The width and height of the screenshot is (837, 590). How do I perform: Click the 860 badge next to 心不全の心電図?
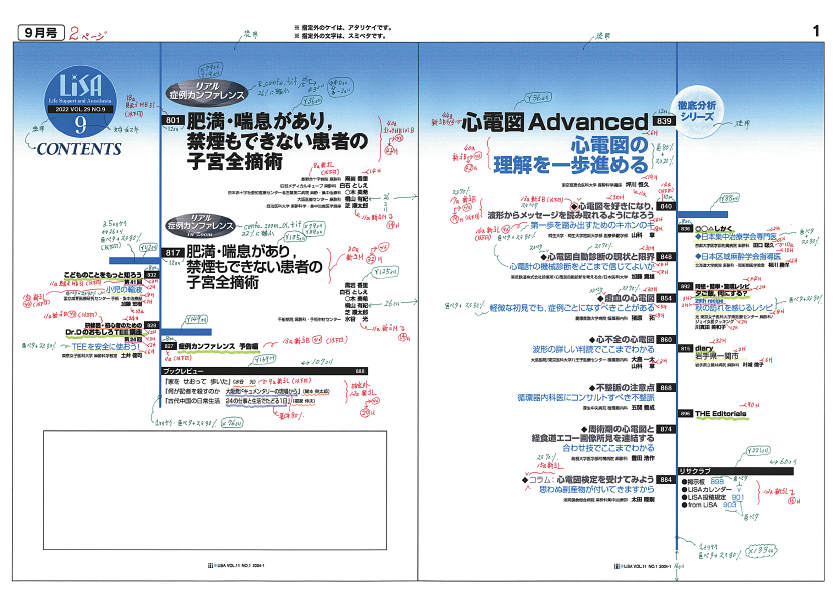(666, 340)
